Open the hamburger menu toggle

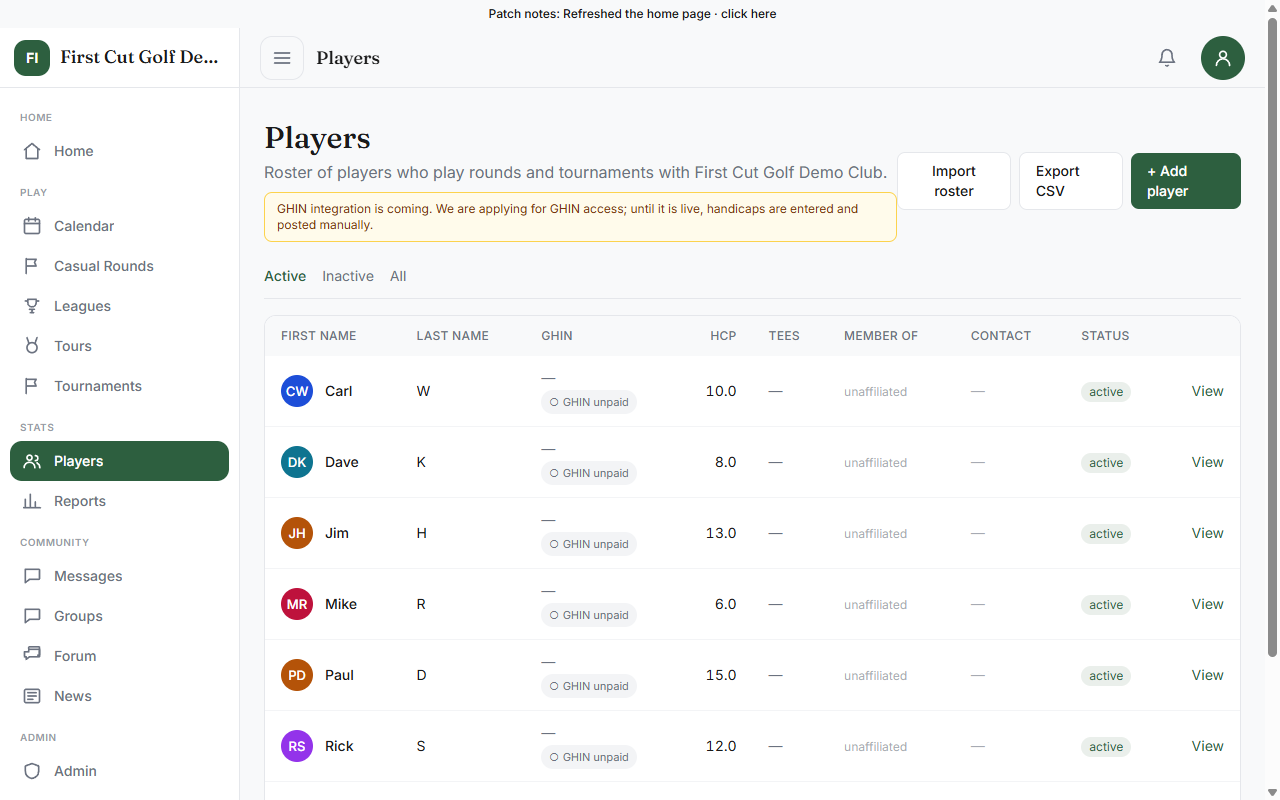click(x=282, y=58)
